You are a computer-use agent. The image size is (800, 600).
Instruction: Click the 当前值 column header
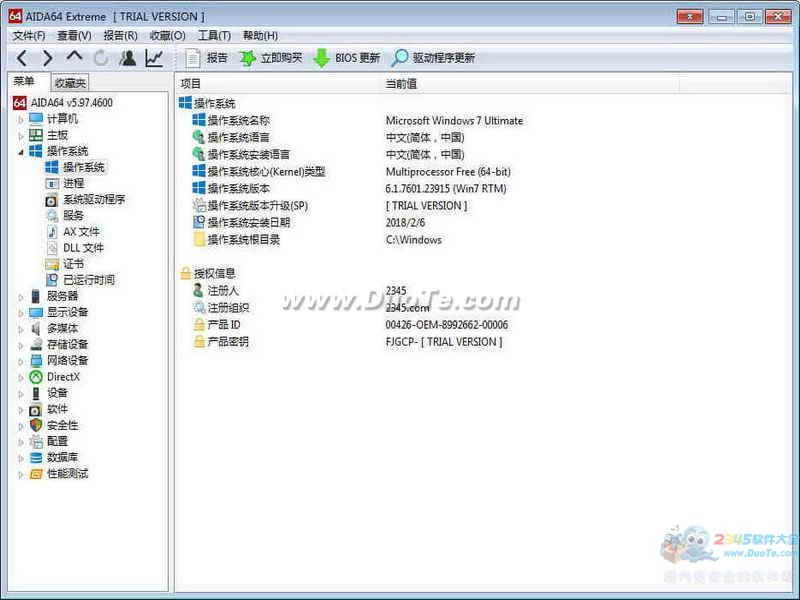tap(401, 84)
